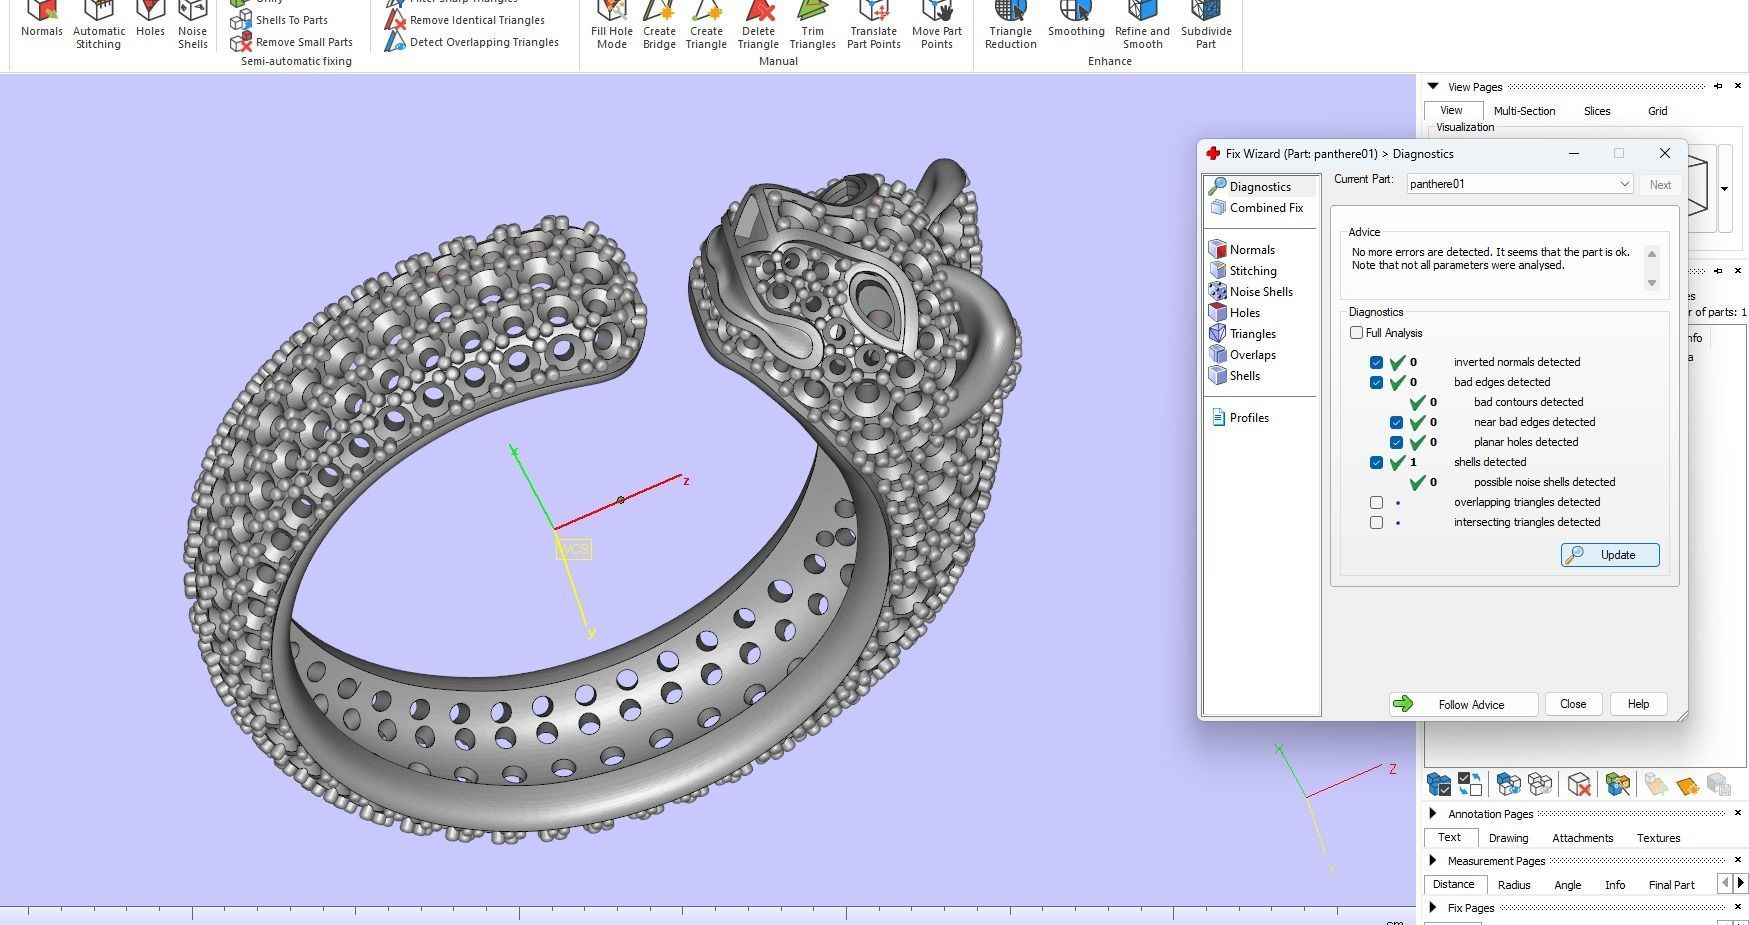The height and width of the screenshot is (925, 1749).
Task: Select Move Part Points tool
Action: (x=937, y=24)
